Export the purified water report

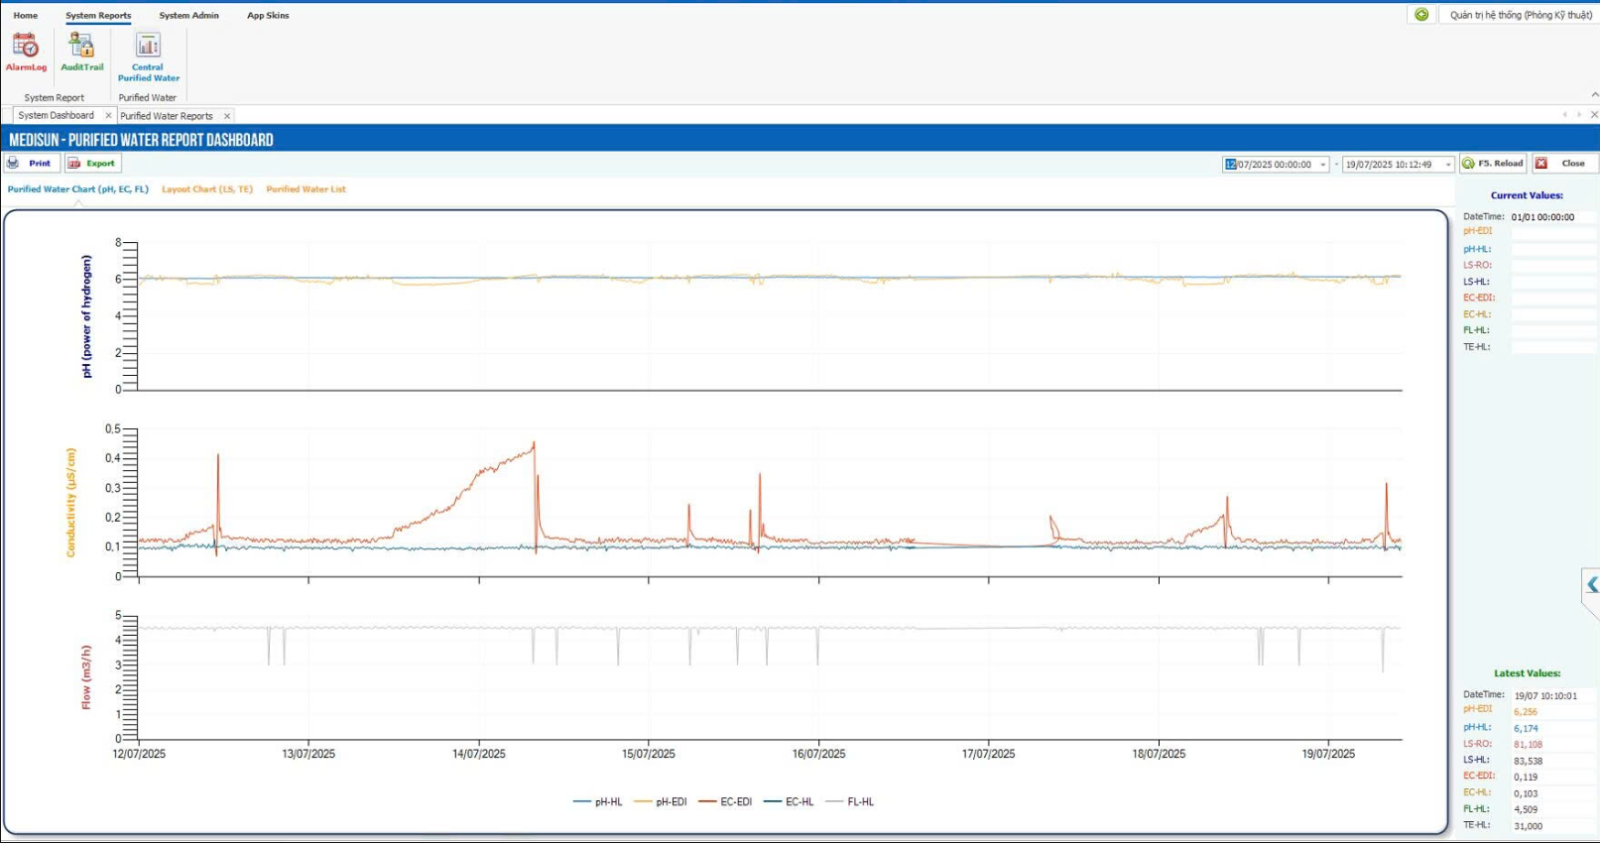(x=91, y=163)
